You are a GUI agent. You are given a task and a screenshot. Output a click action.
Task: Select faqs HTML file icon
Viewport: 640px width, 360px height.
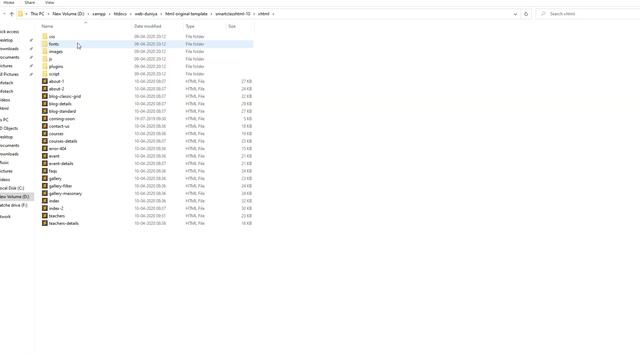tap(45, 171)
